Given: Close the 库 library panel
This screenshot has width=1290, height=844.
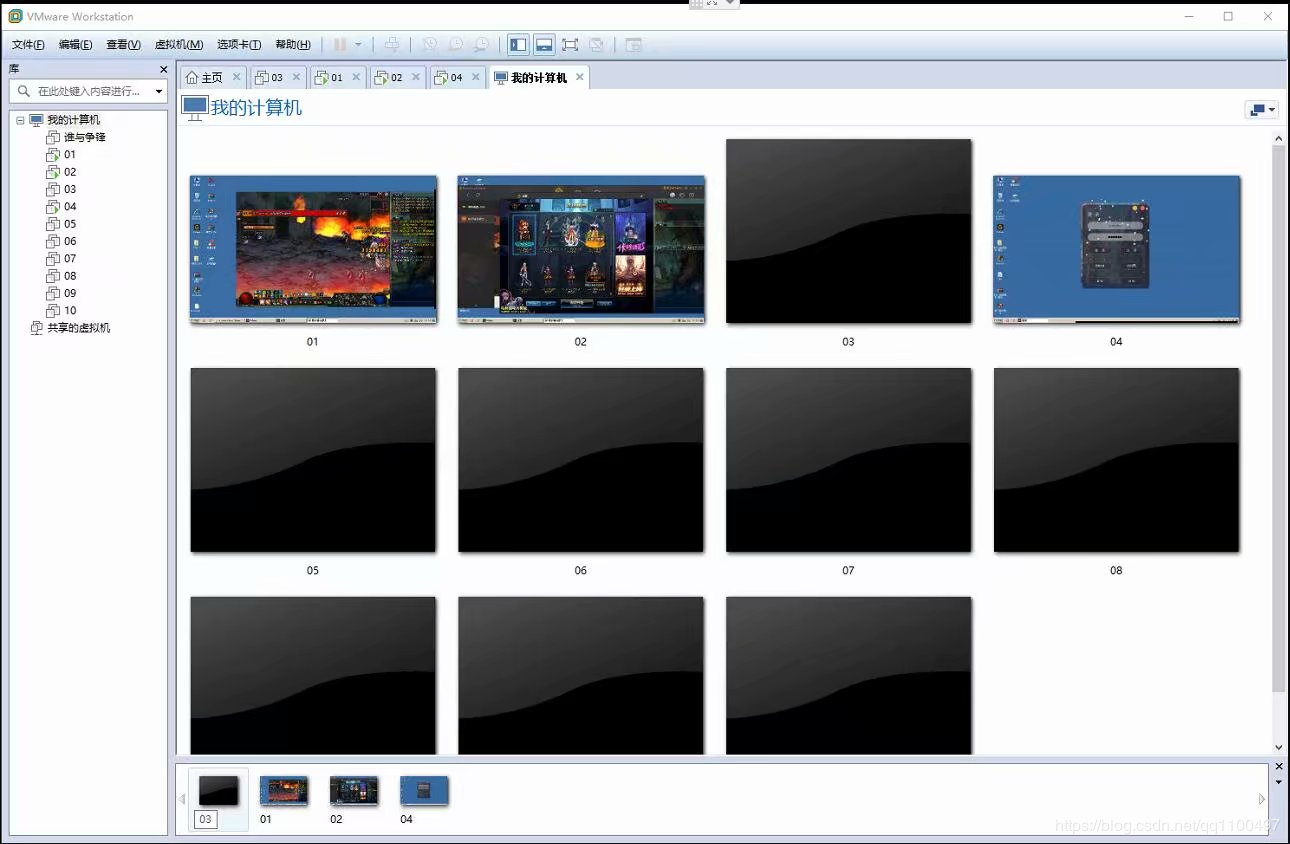Looking at the screenshot, I should [x=164, y=69].
